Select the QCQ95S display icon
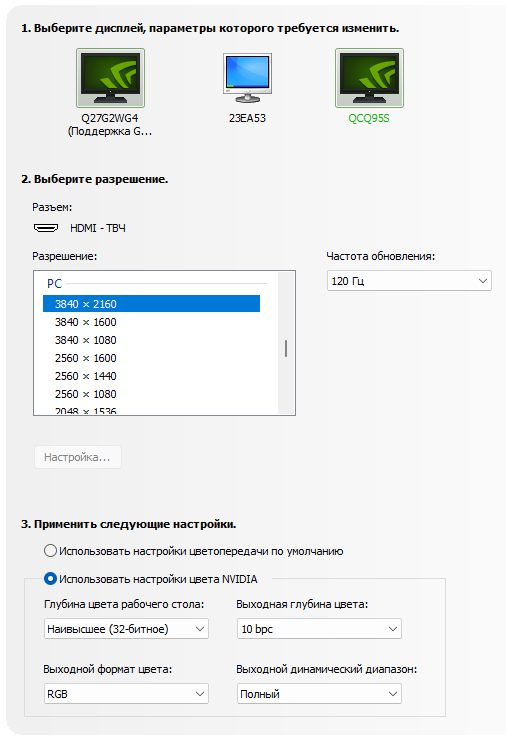The width and height of the screenshot is (506, 738). point(369,78)
